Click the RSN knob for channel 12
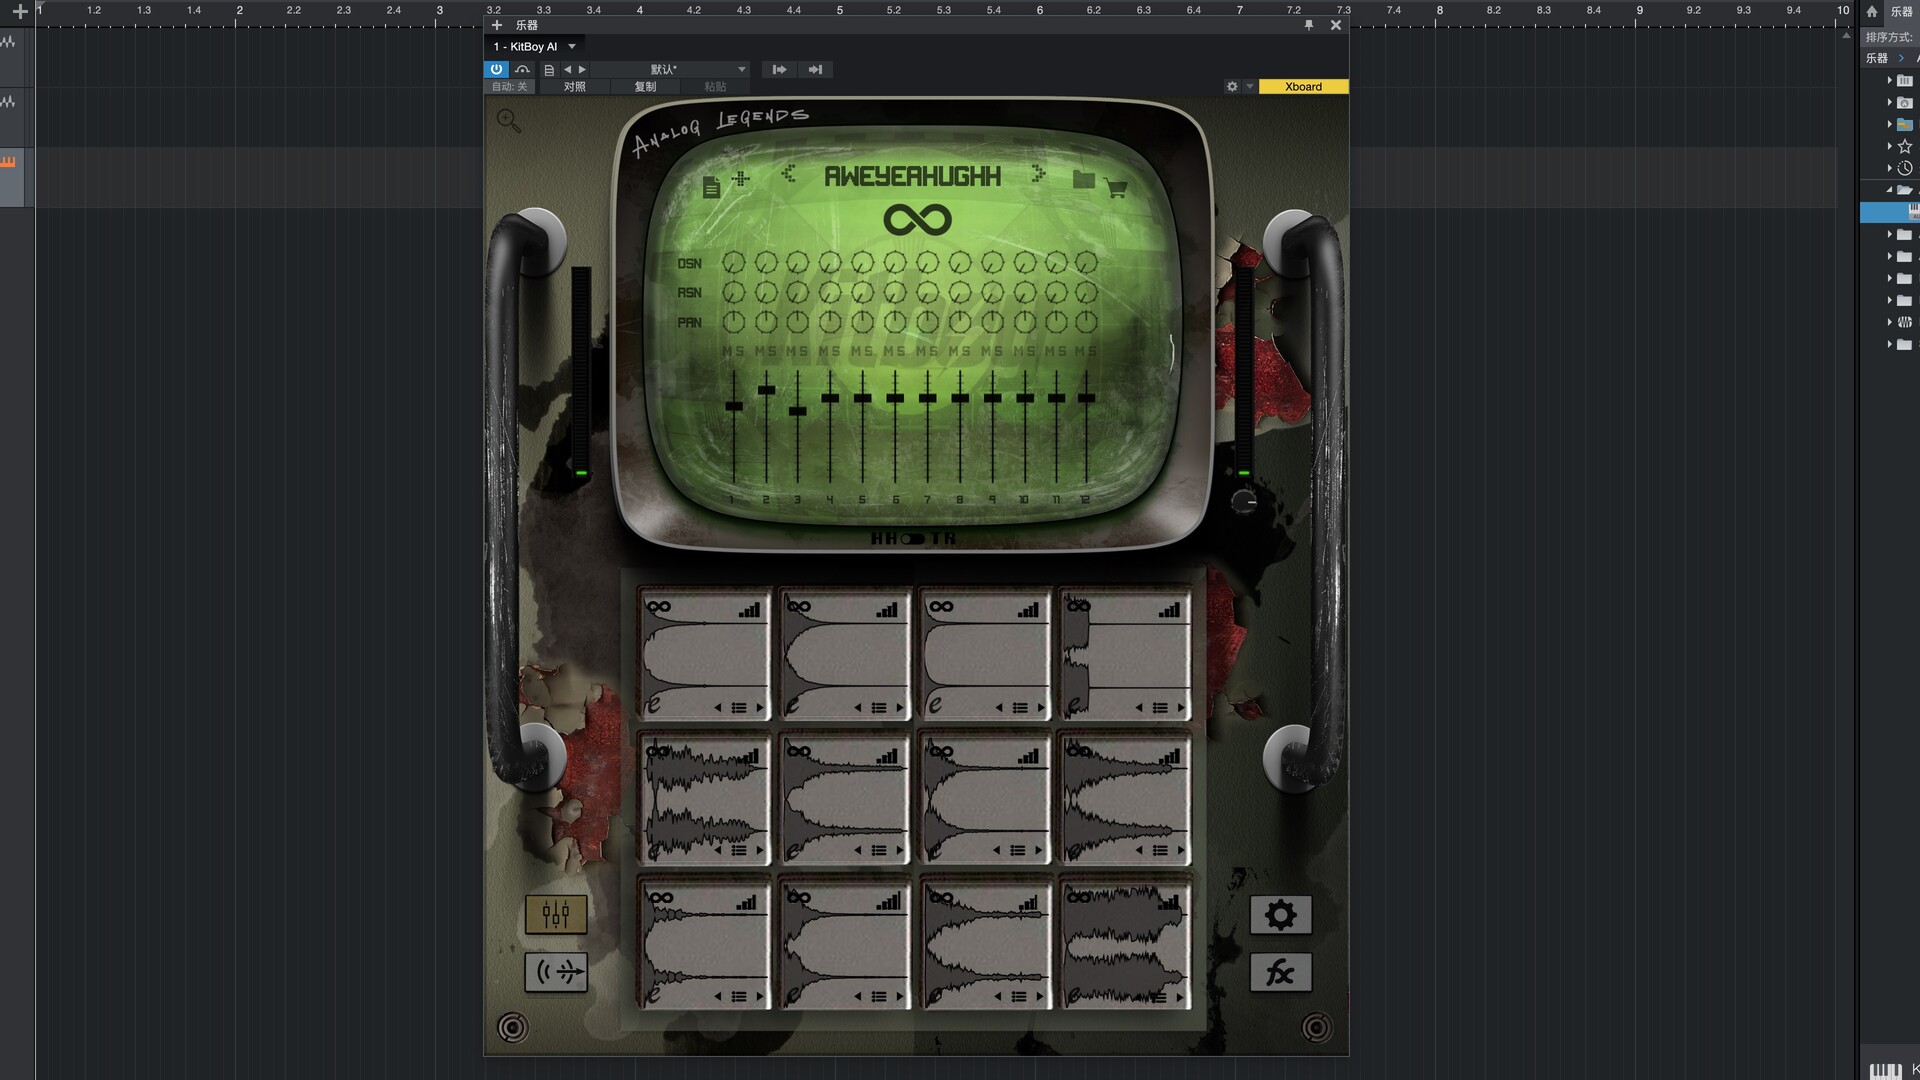 (1086, 293)
